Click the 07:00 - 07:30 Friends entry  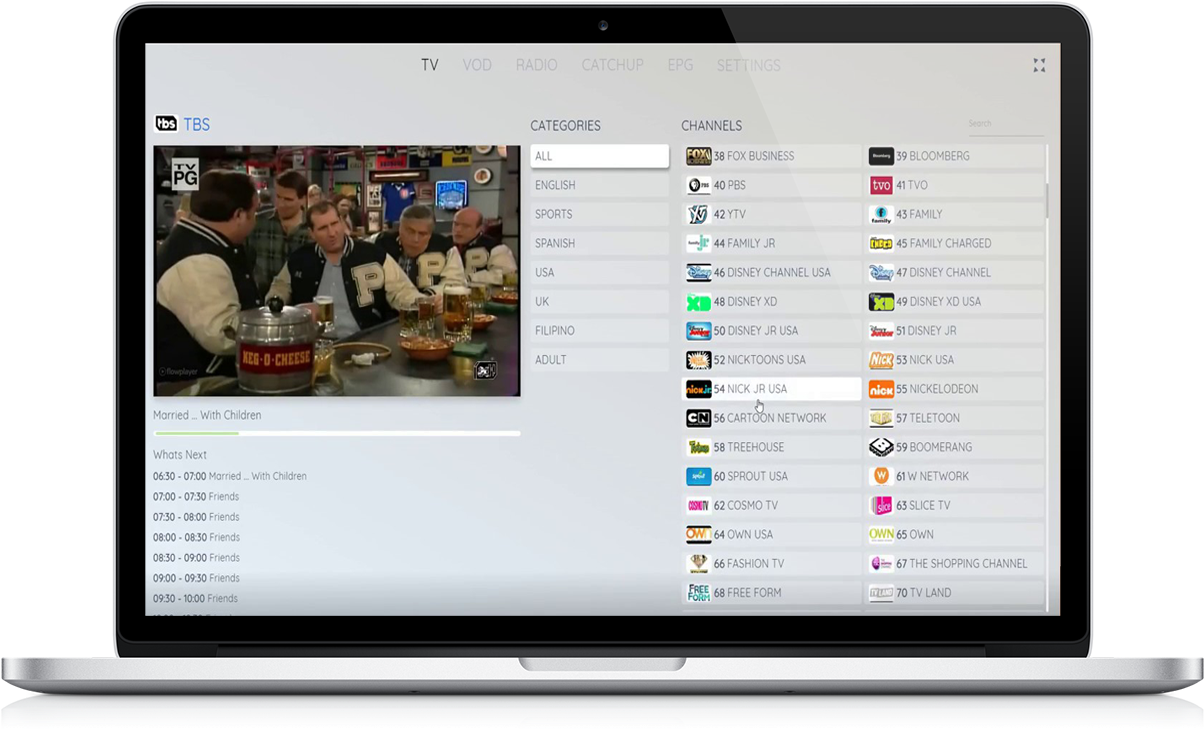point(196,496)
